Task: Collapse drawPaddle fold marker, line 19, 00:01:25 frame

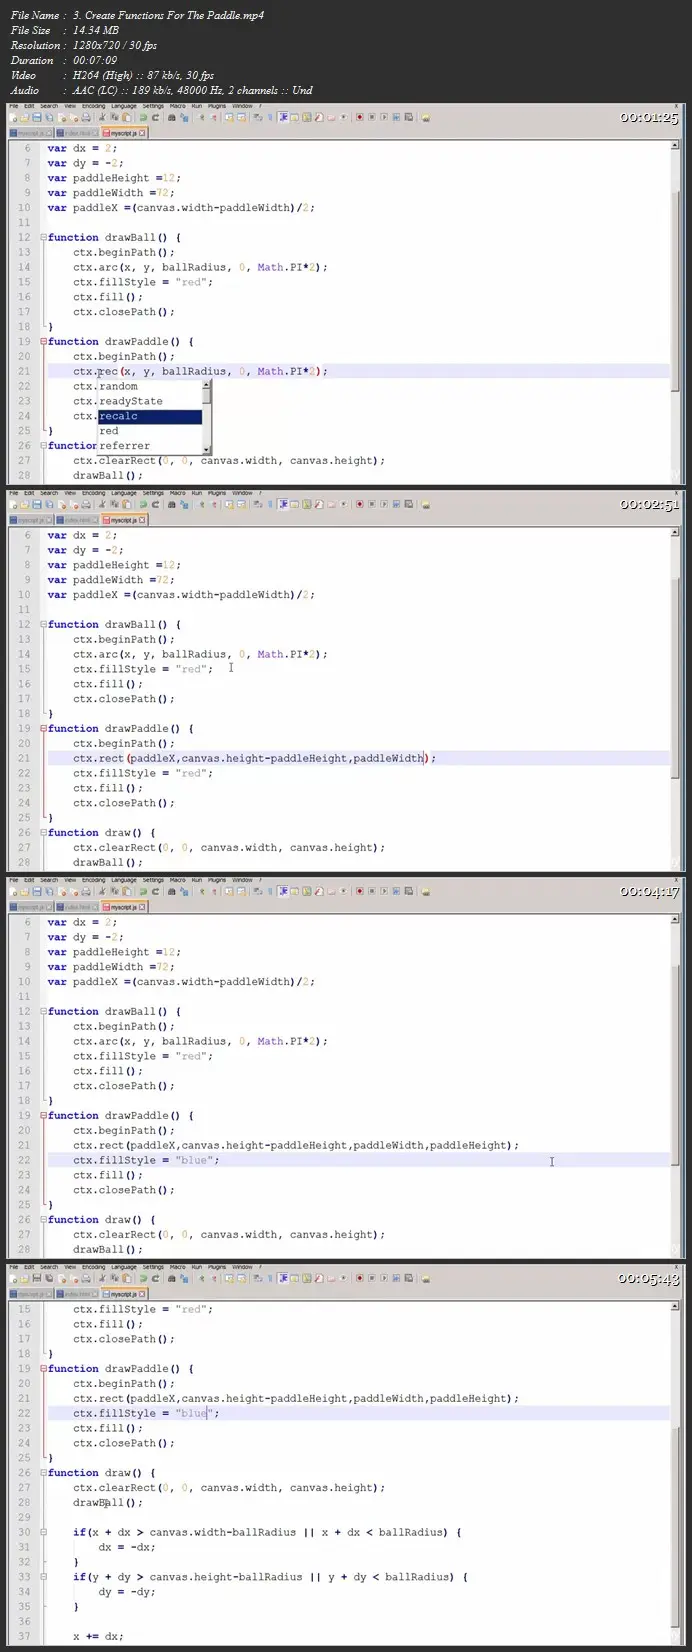Action: coord(43,341)
